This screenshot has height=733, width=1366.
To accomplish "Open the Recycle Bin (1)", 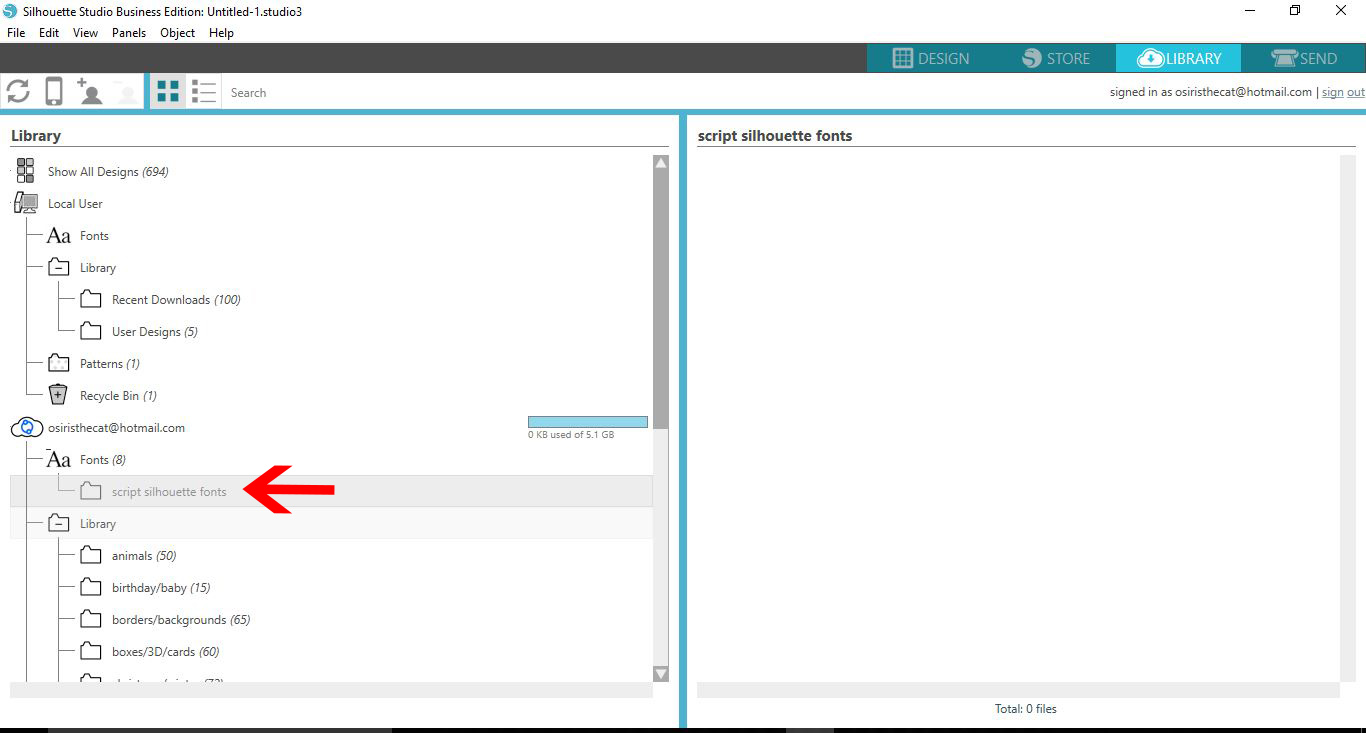I will click(118, 396).
